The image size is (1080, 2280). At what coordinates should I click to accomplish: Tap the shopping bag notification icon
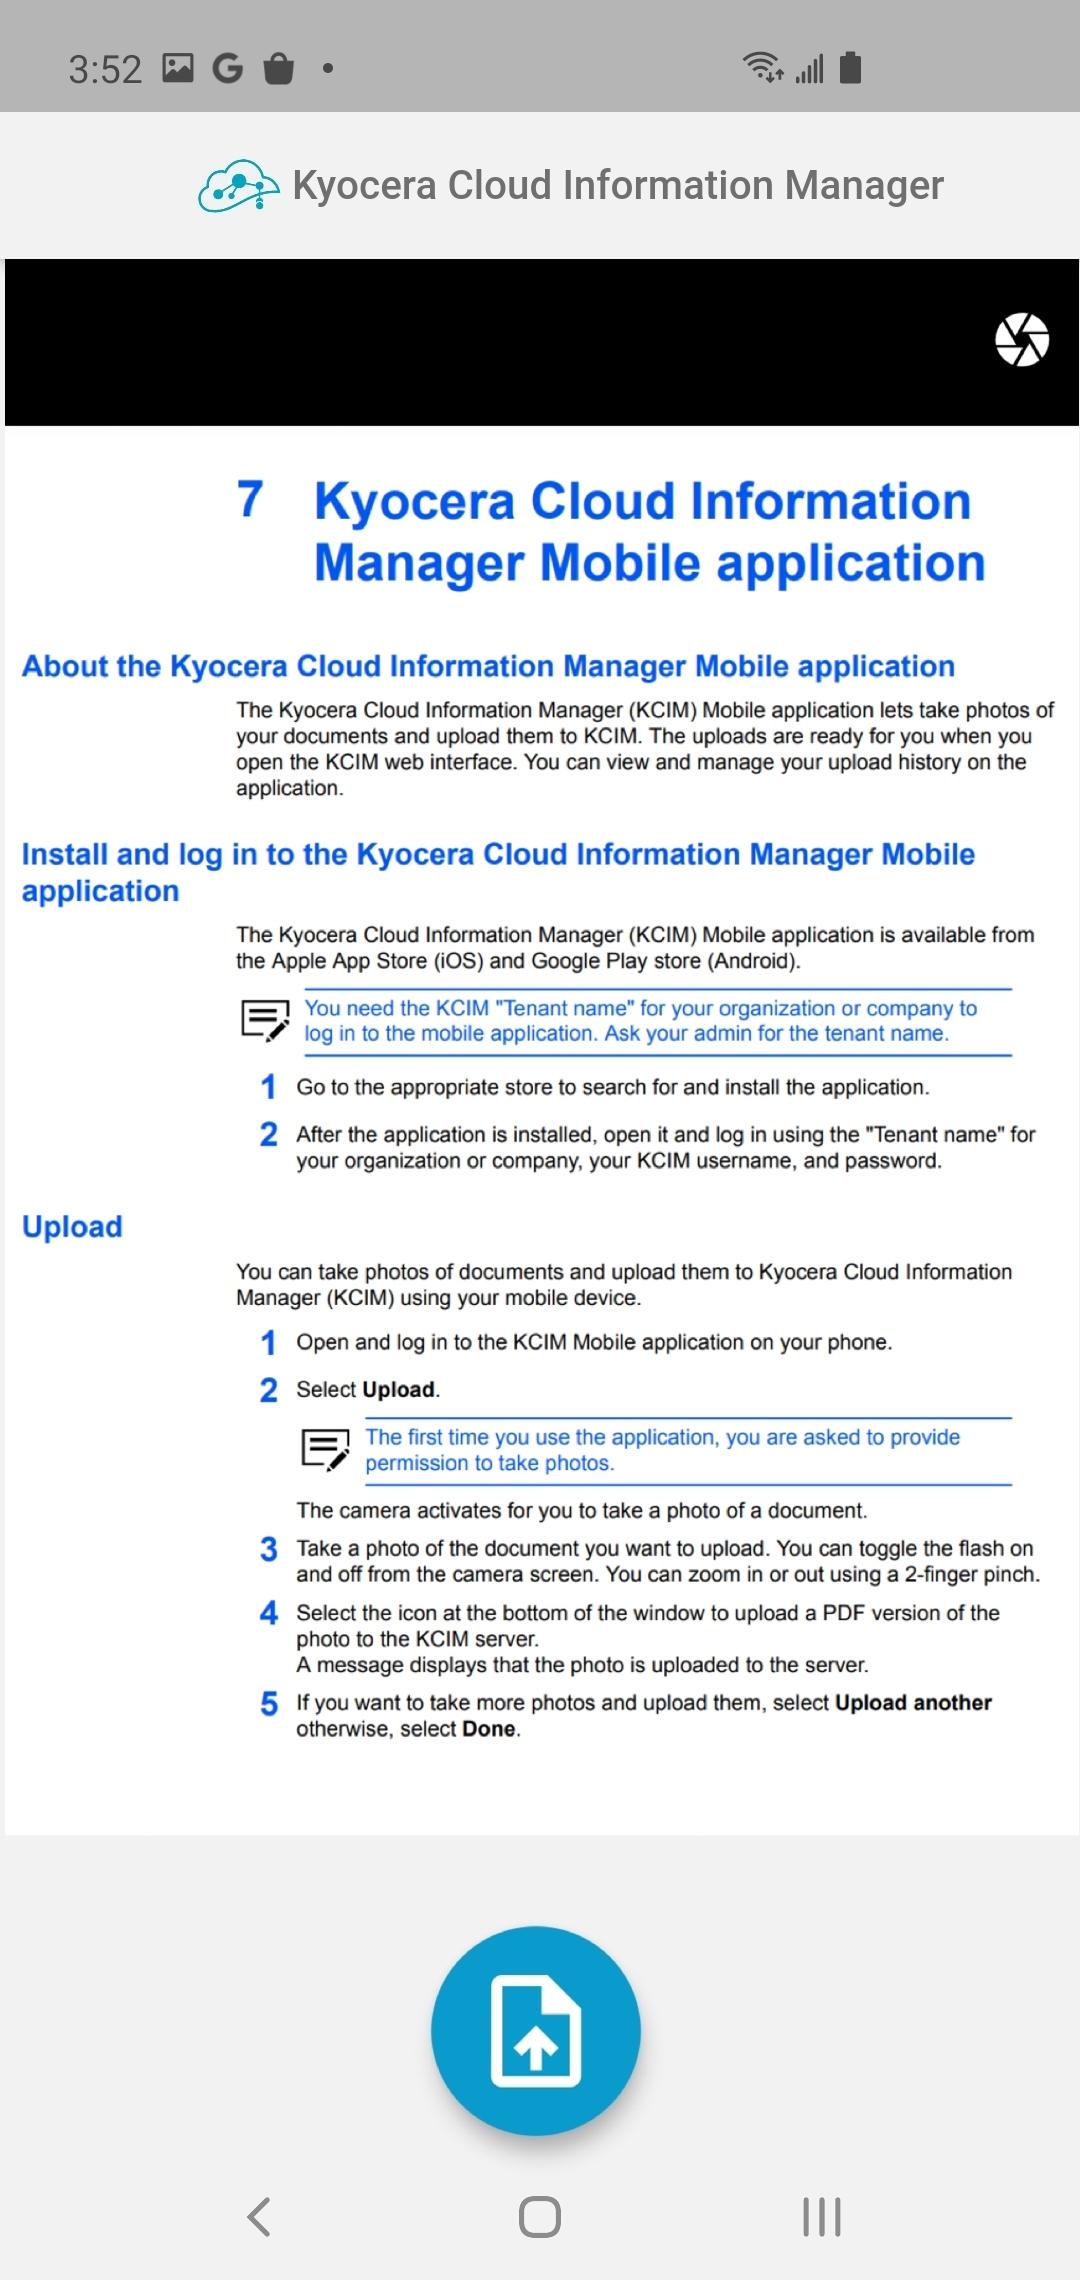pos(279,68)
